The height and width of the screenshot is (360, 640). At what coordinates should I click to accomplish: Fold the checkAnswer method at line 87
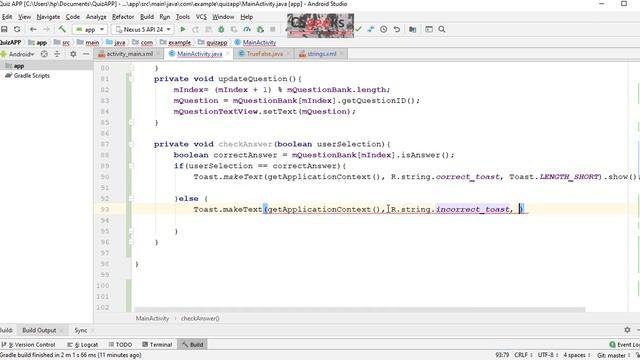(131, 144)
